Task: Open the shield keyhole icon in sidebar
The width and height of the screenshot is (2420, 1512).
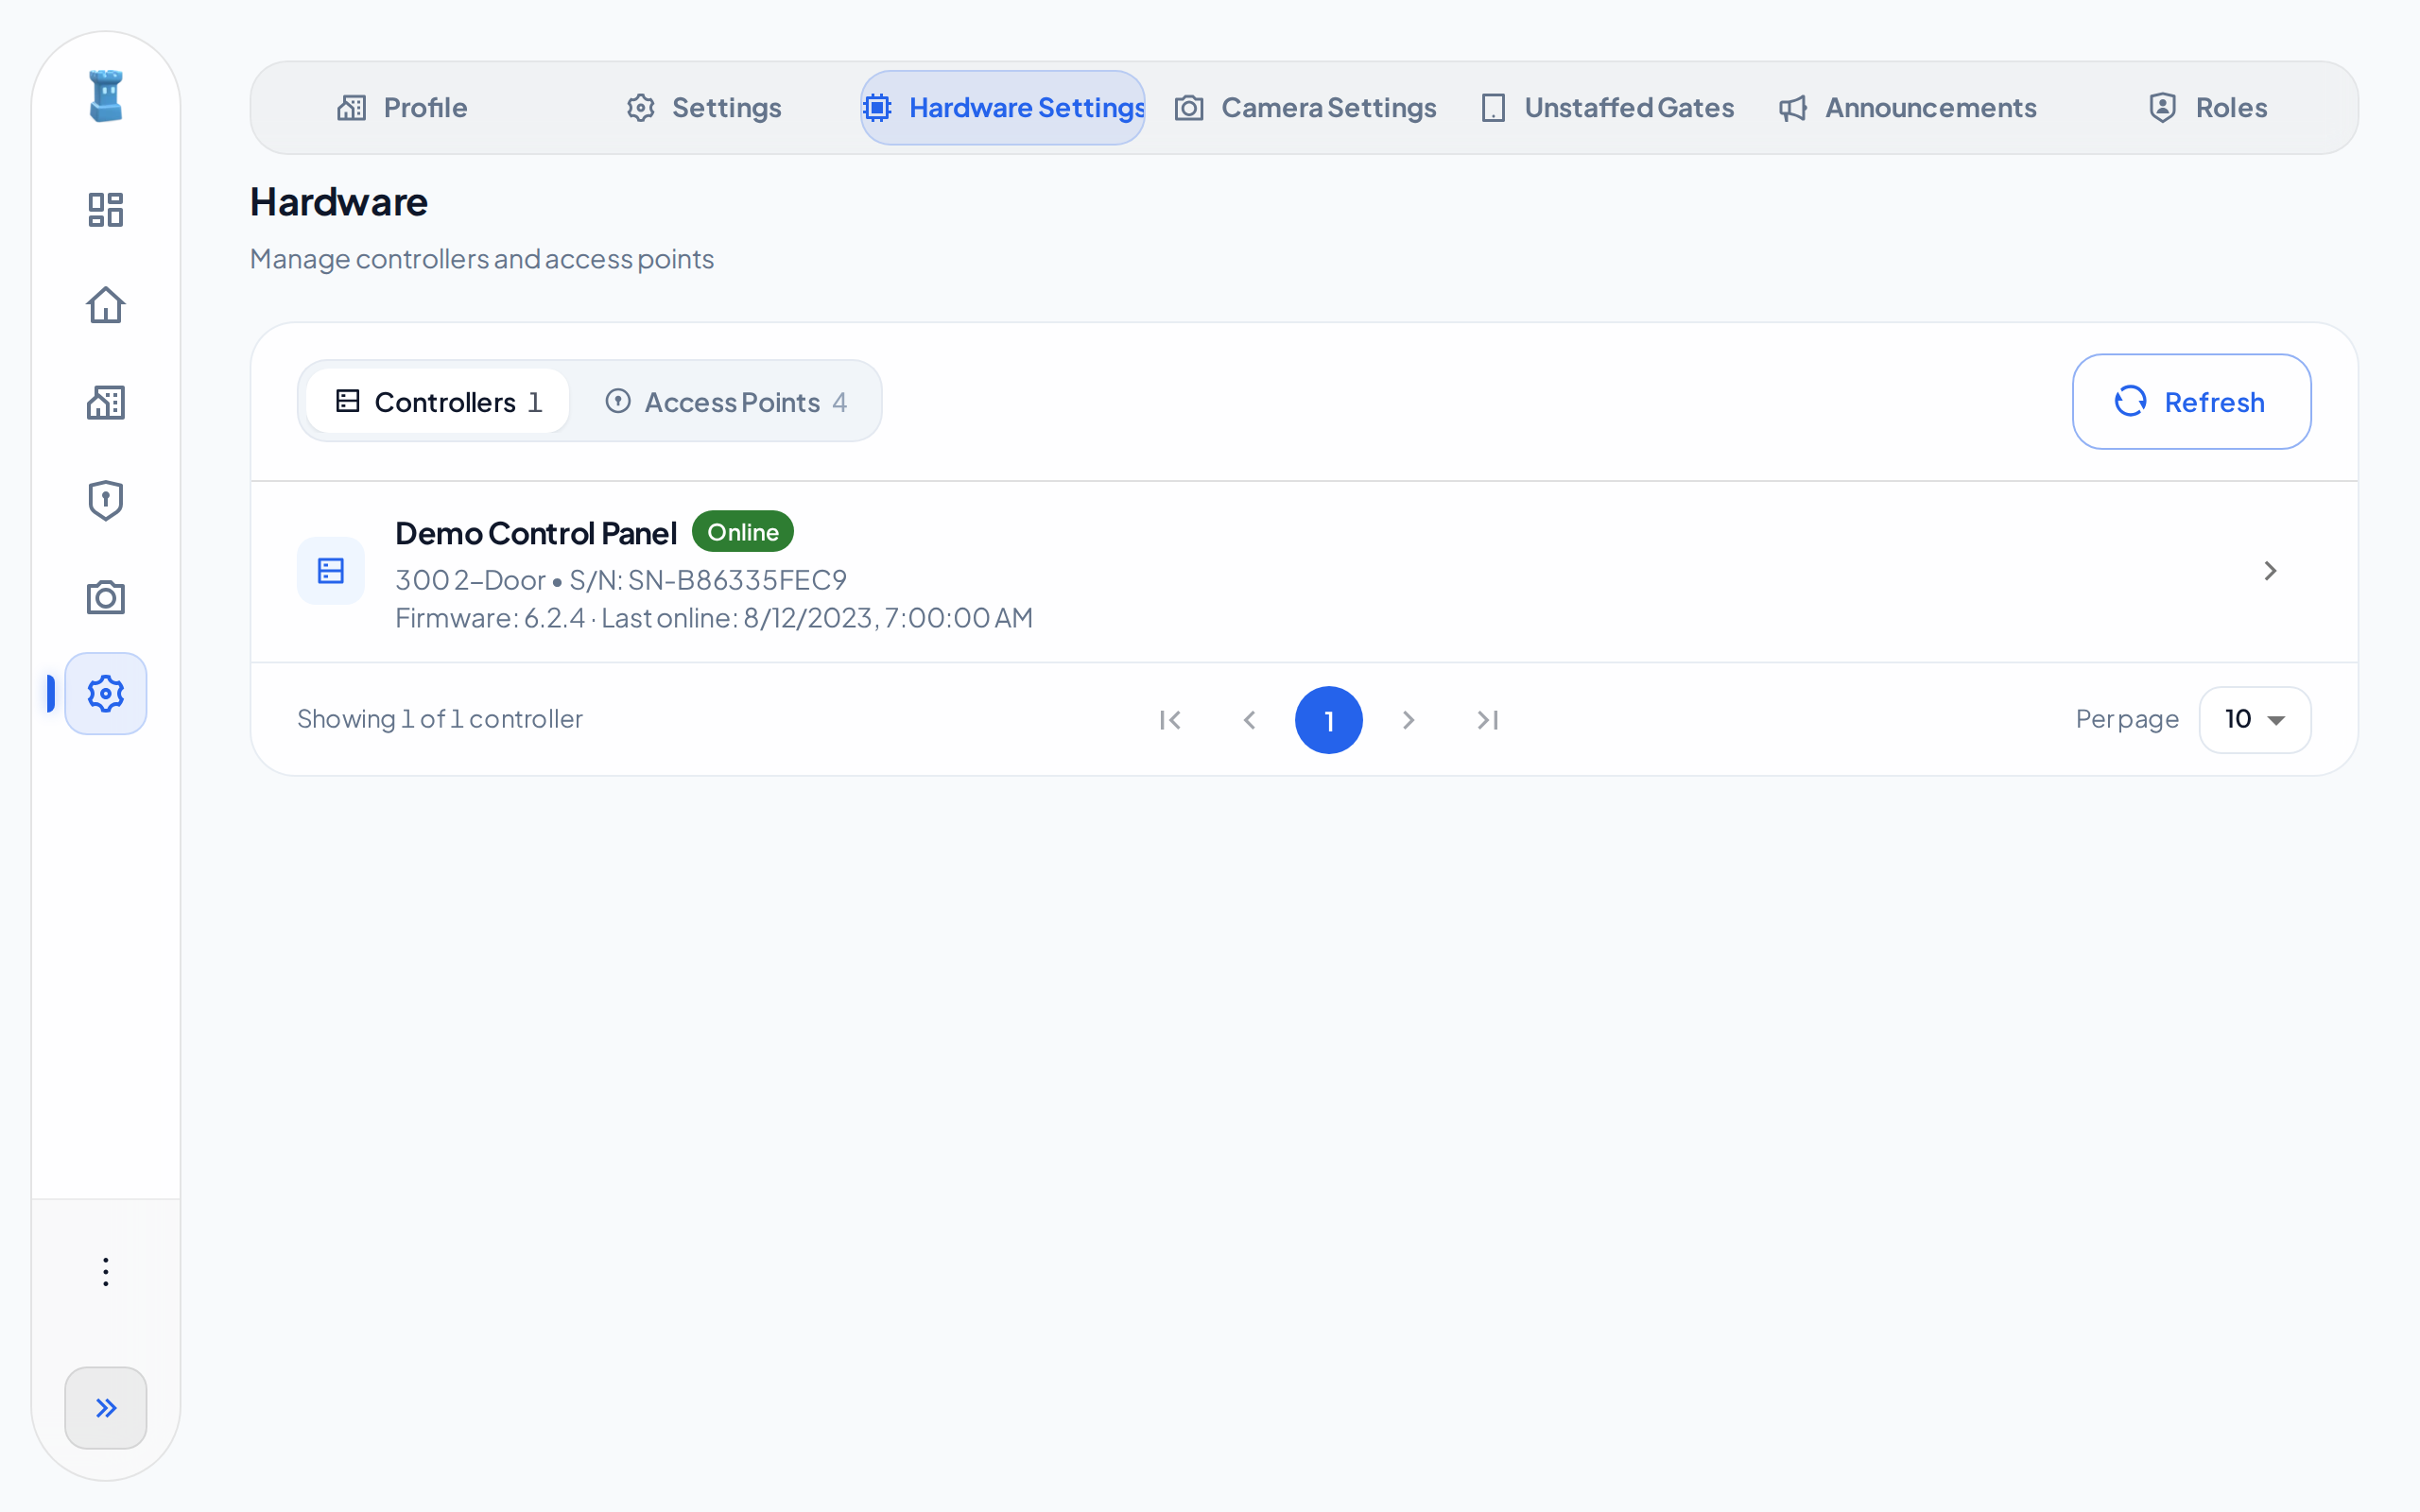Action: tap(105, 500)
